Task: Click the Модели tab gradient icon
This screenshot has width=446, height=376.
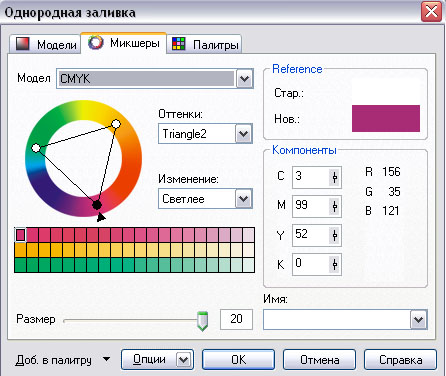Action: click(23, 44)
